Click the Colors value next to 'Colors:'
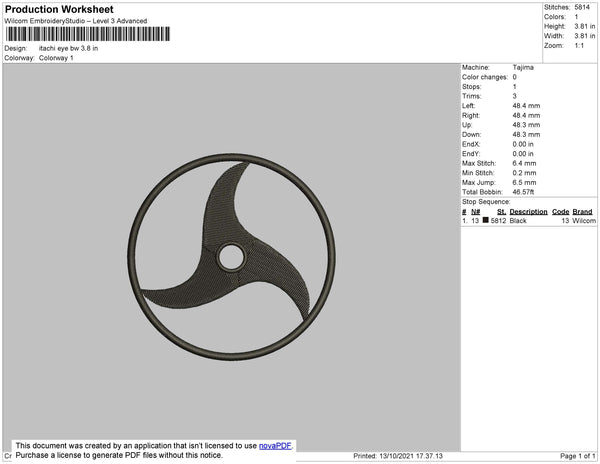Screen dimensions: 600x464 click(x=576, y=17)
